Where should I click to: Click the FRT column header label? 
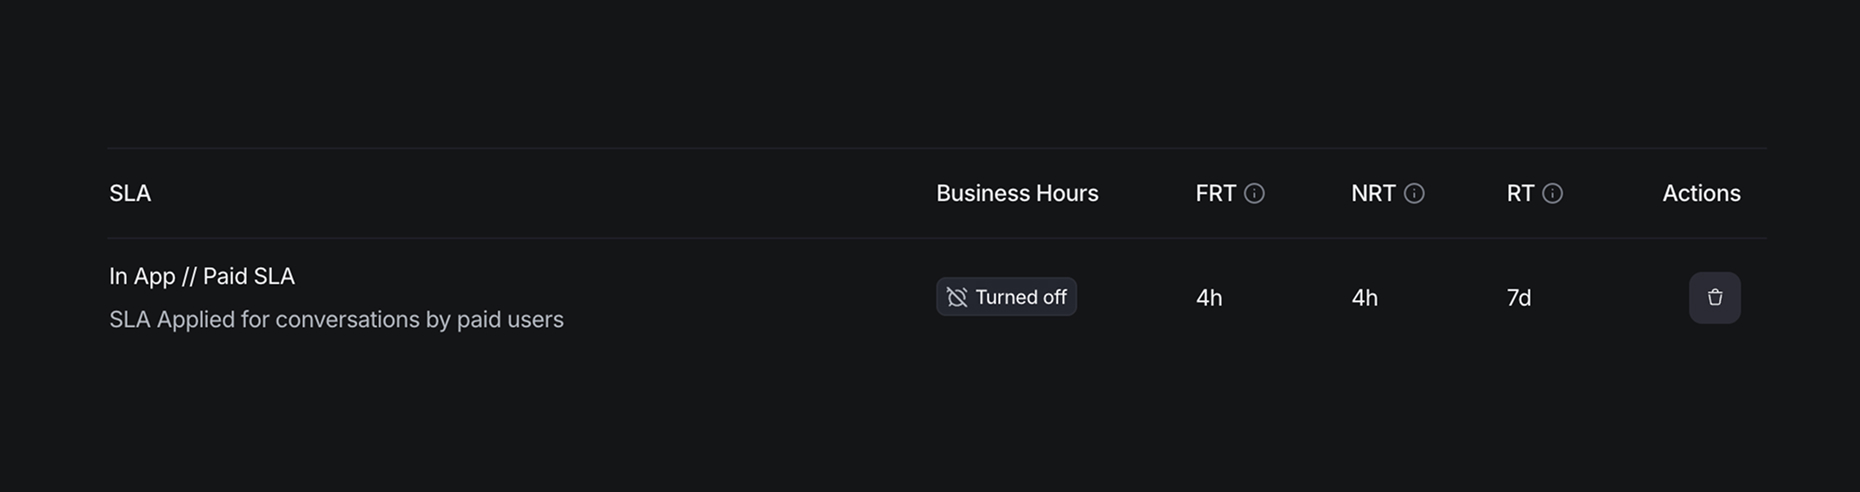click(x=1216, y=194)
